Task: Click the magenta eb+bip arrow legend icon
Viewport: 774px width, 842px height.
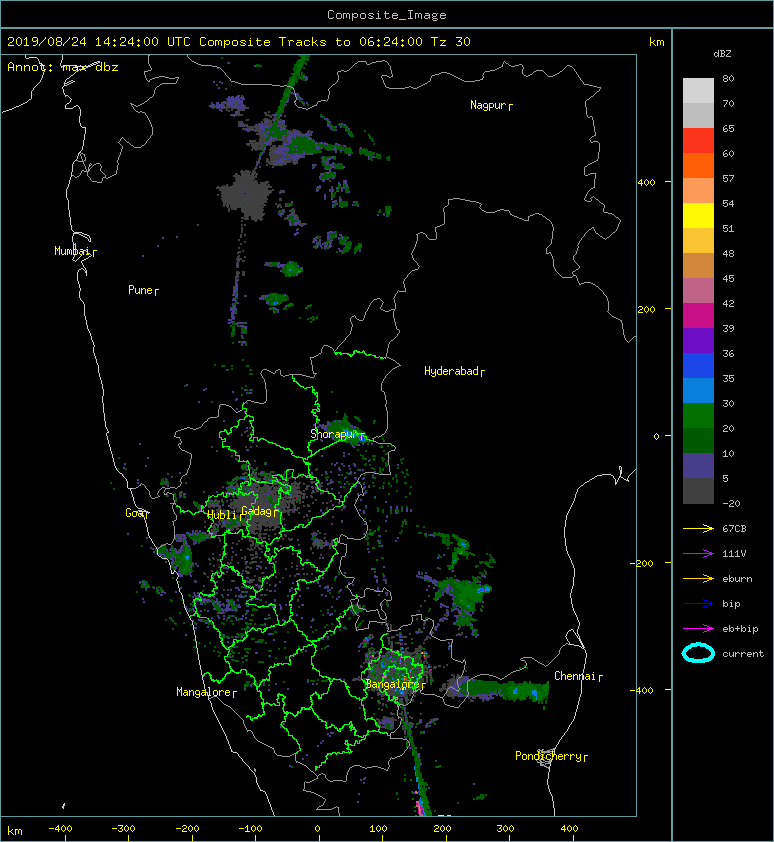Action: click(698, 628)
